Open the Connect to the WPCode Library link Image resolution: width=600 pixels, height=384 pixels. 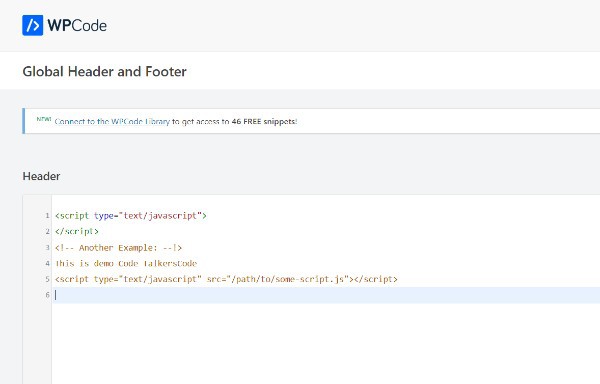coord(112,121)
